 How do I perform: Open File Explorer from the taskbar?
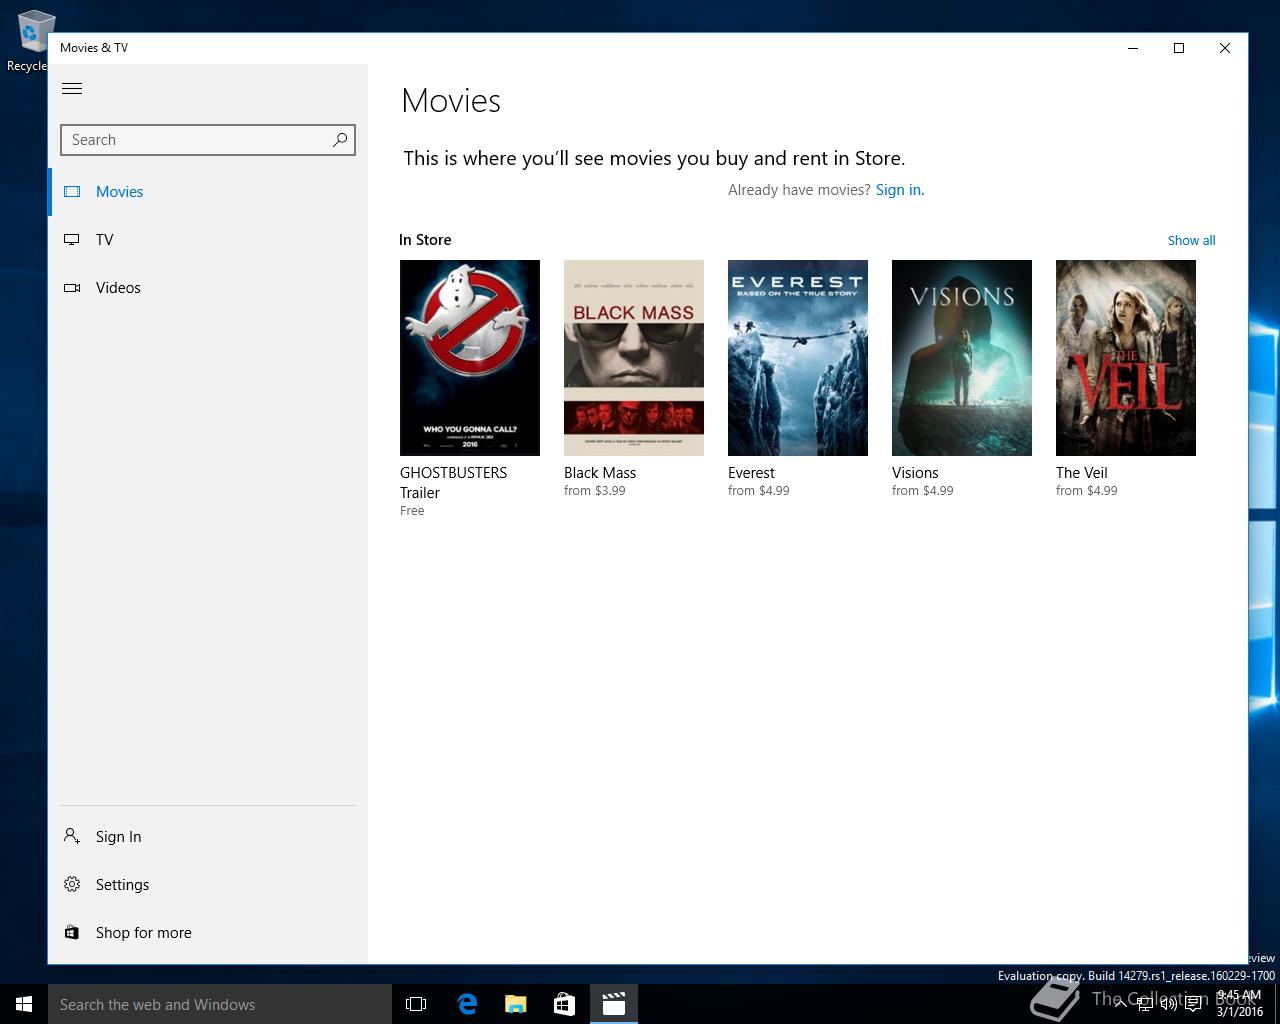pos(516,1004)
